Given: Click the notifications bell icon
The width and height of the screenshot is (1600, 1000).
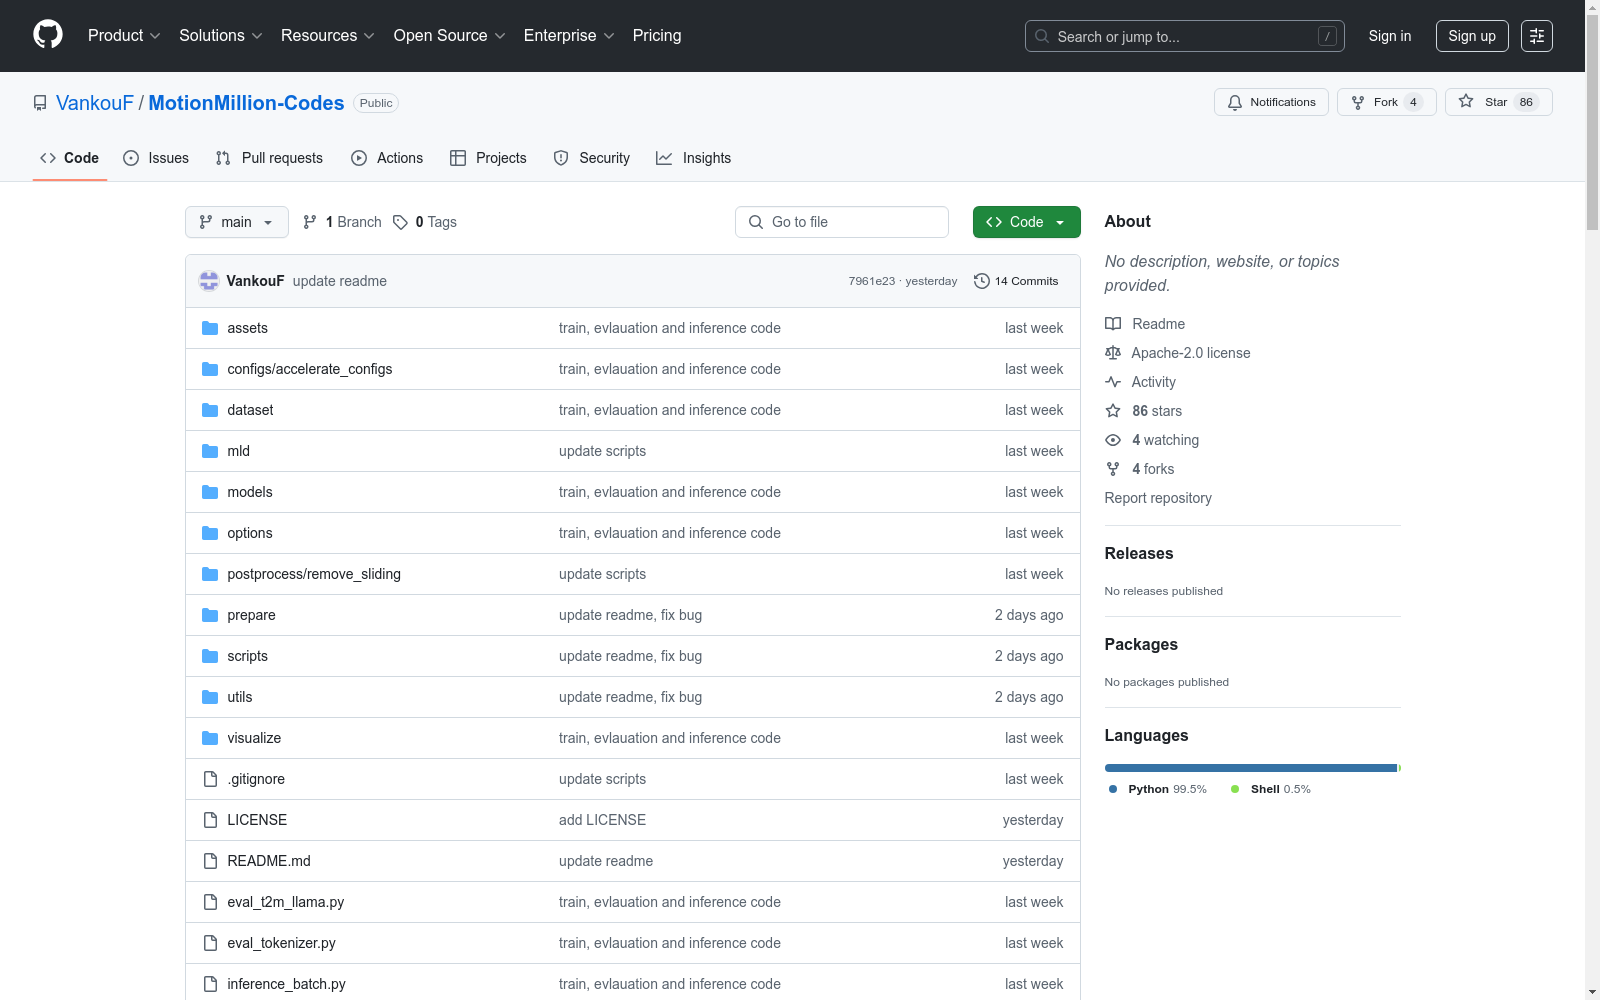Looking at the screenshot, I should 1235,102.
